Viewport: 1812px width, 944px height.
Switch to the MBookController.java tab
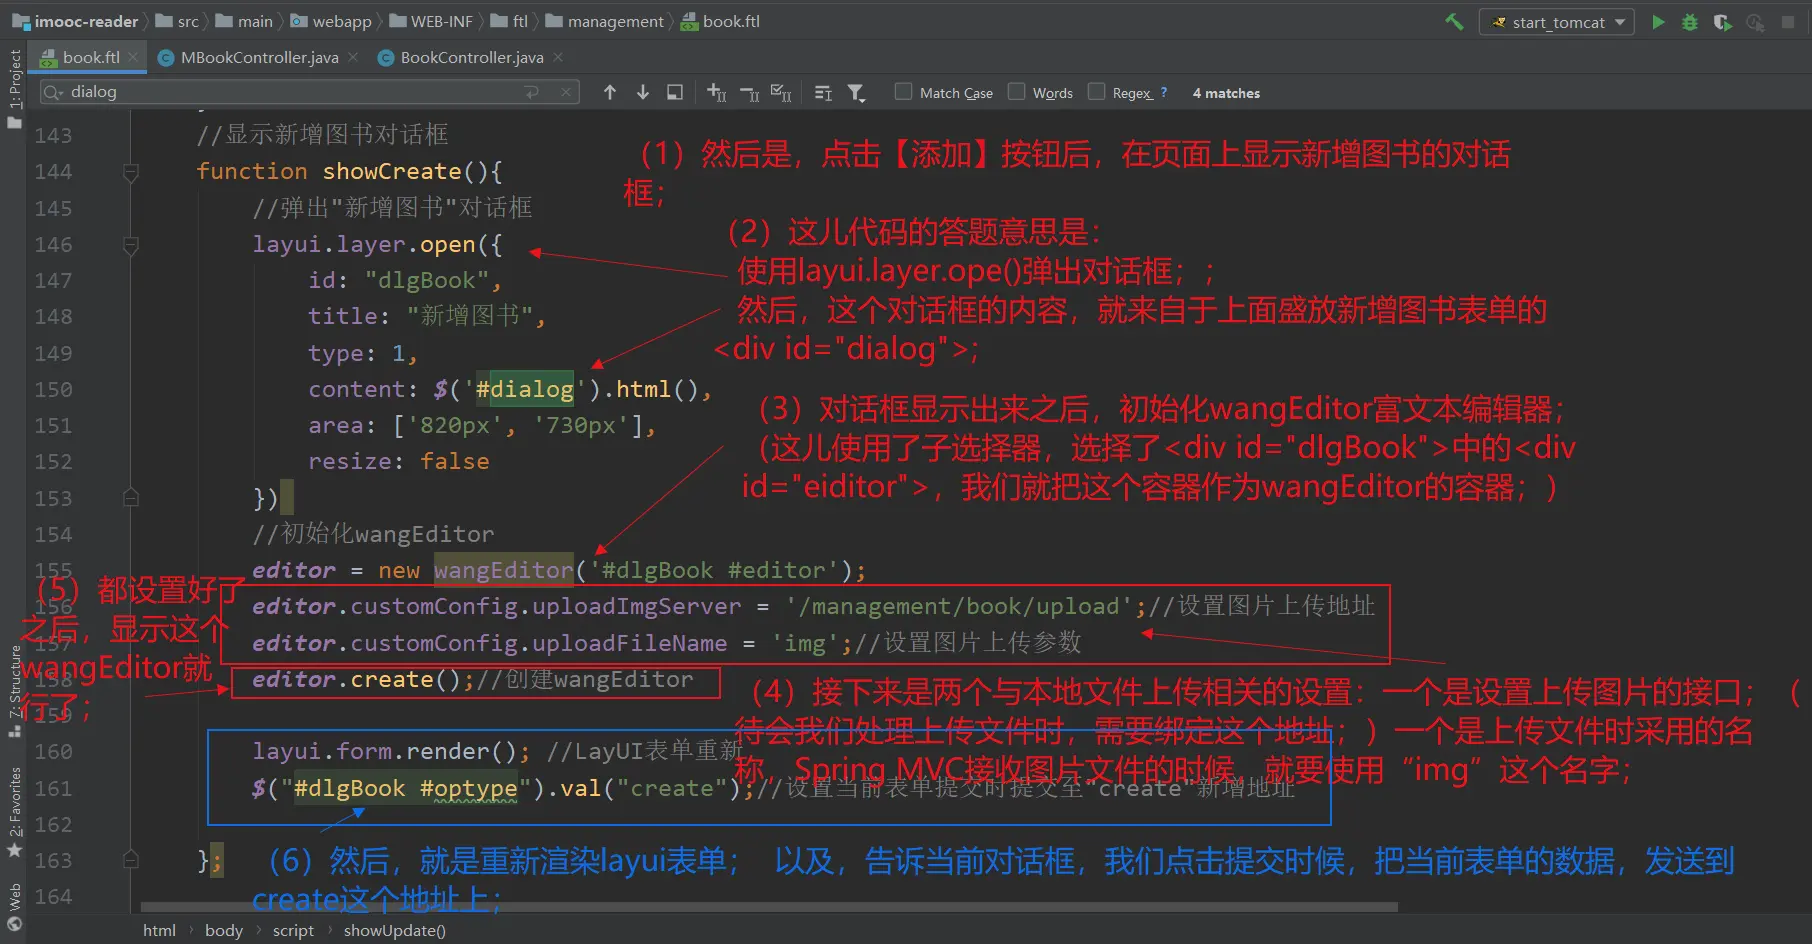[259, 57]
